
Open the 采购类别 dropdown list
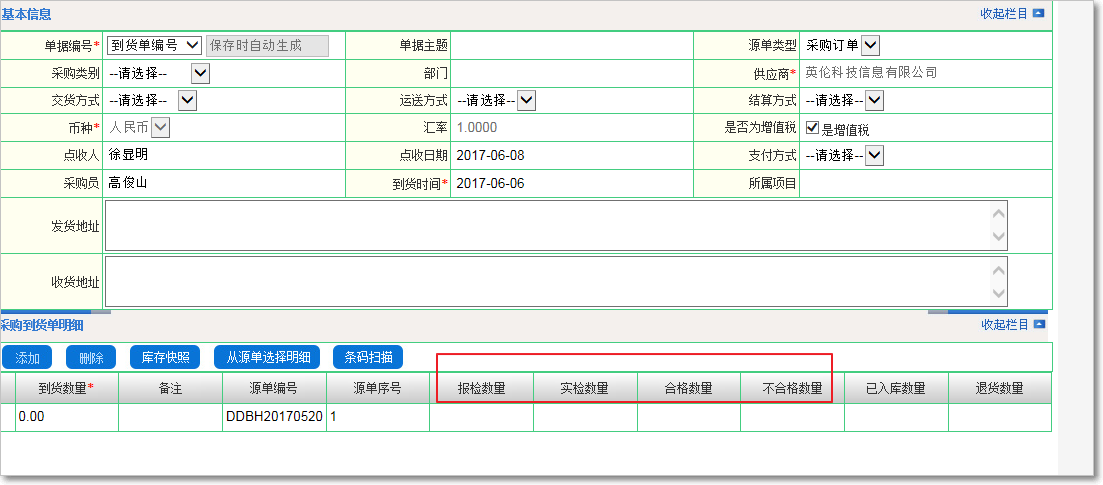pyautogui.click(x=200, y=73)
